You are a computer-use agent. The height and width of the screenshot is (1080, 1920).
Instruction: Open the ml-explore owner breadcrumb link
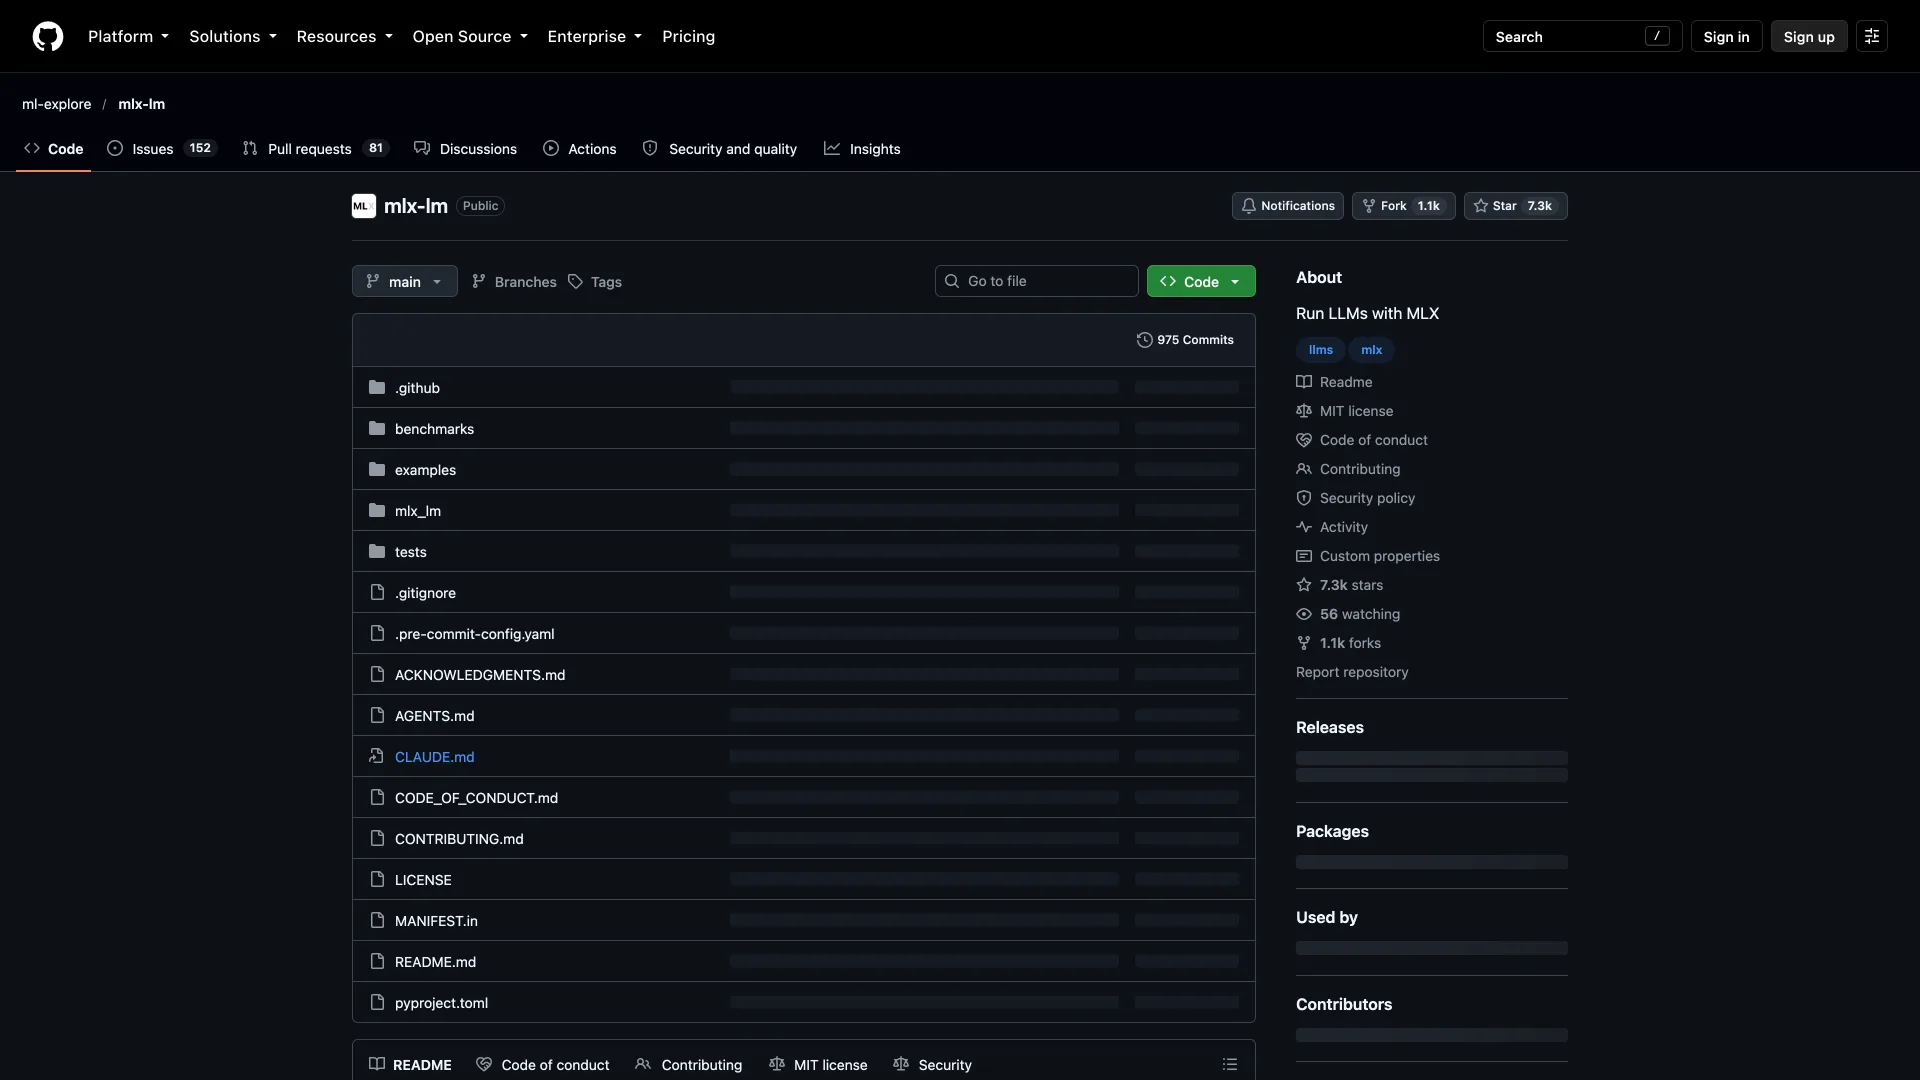(56, 104)
